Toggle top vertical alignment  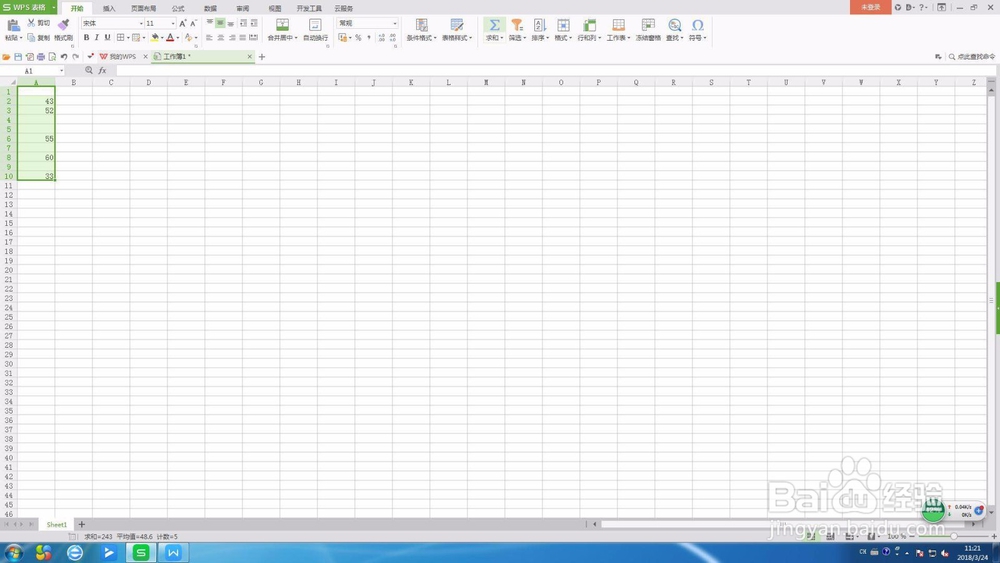click(209, 23)
